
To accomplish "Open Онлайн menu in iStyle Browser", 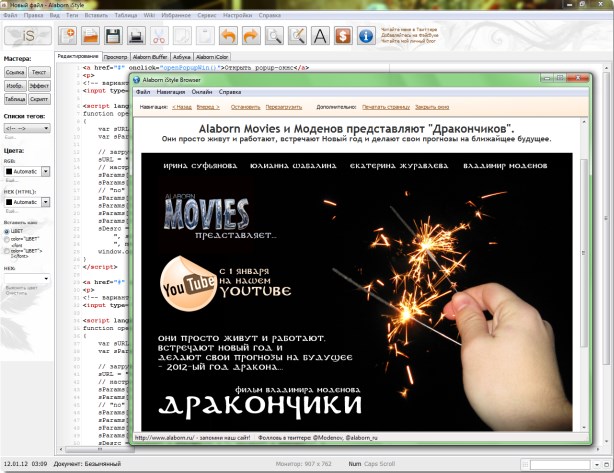I will 202,92.
